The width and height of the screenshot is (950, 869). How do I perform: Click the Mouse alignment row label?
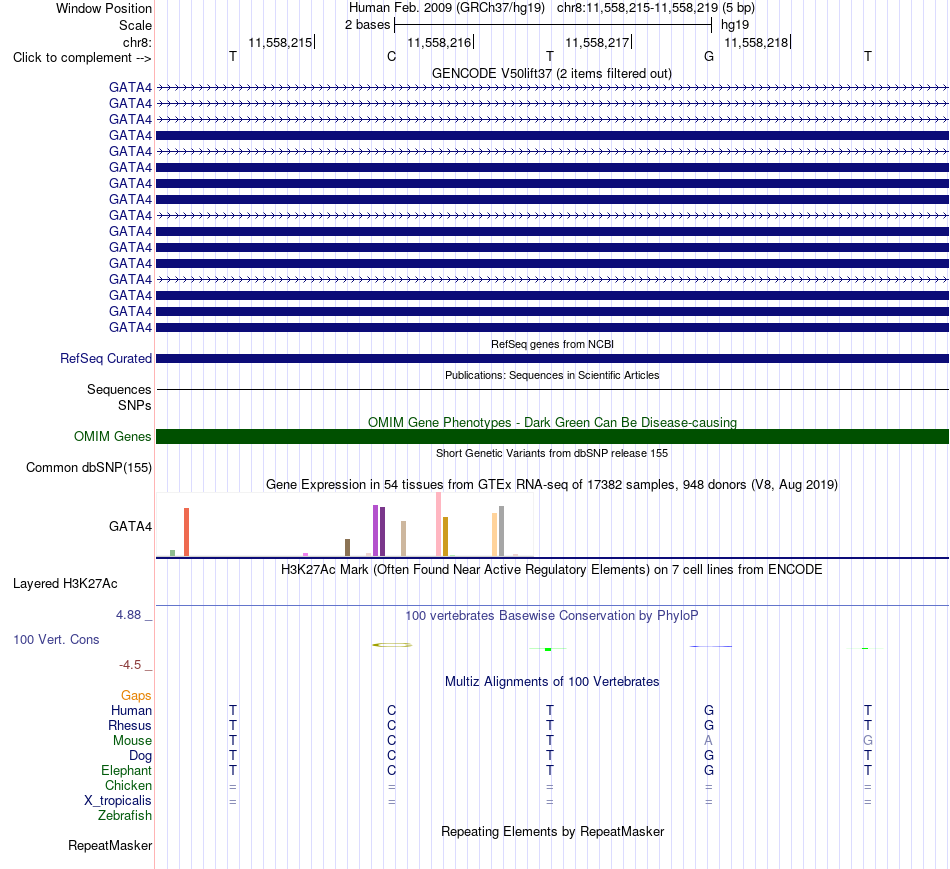pyautogui.click(x=132, y=741)
